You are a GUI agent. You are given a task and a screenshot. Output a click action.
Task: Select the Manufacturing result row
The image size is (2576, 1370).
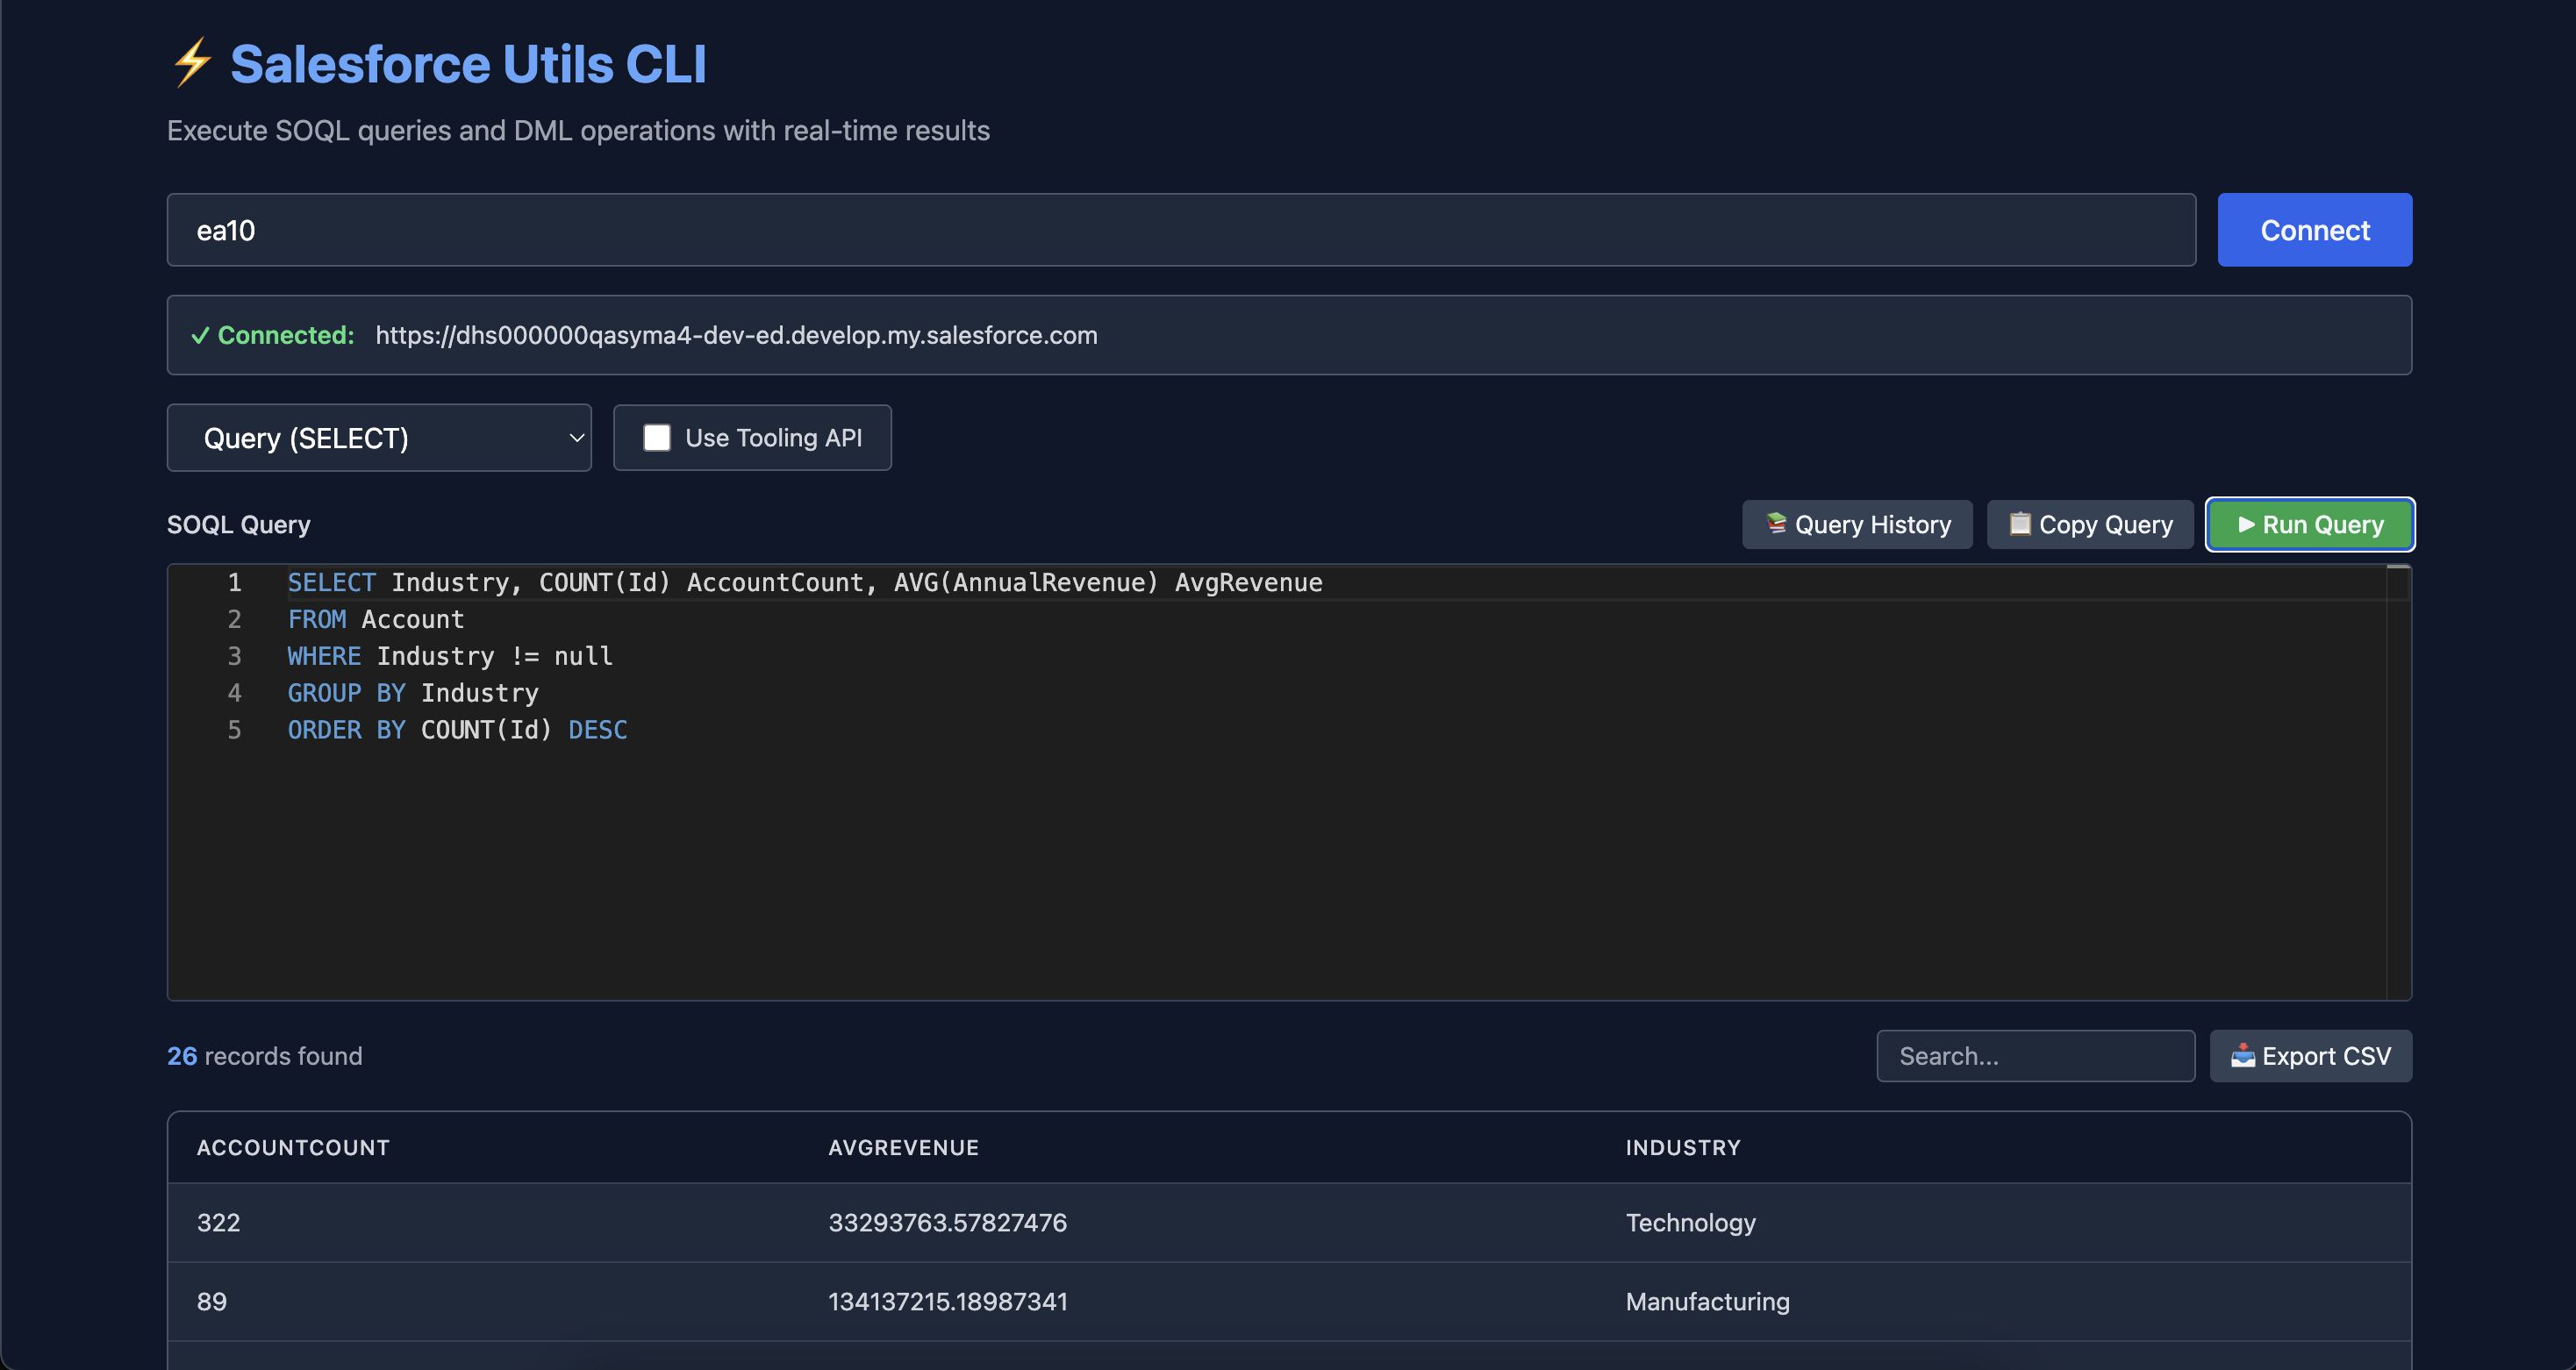(x=1288, y=1301)
